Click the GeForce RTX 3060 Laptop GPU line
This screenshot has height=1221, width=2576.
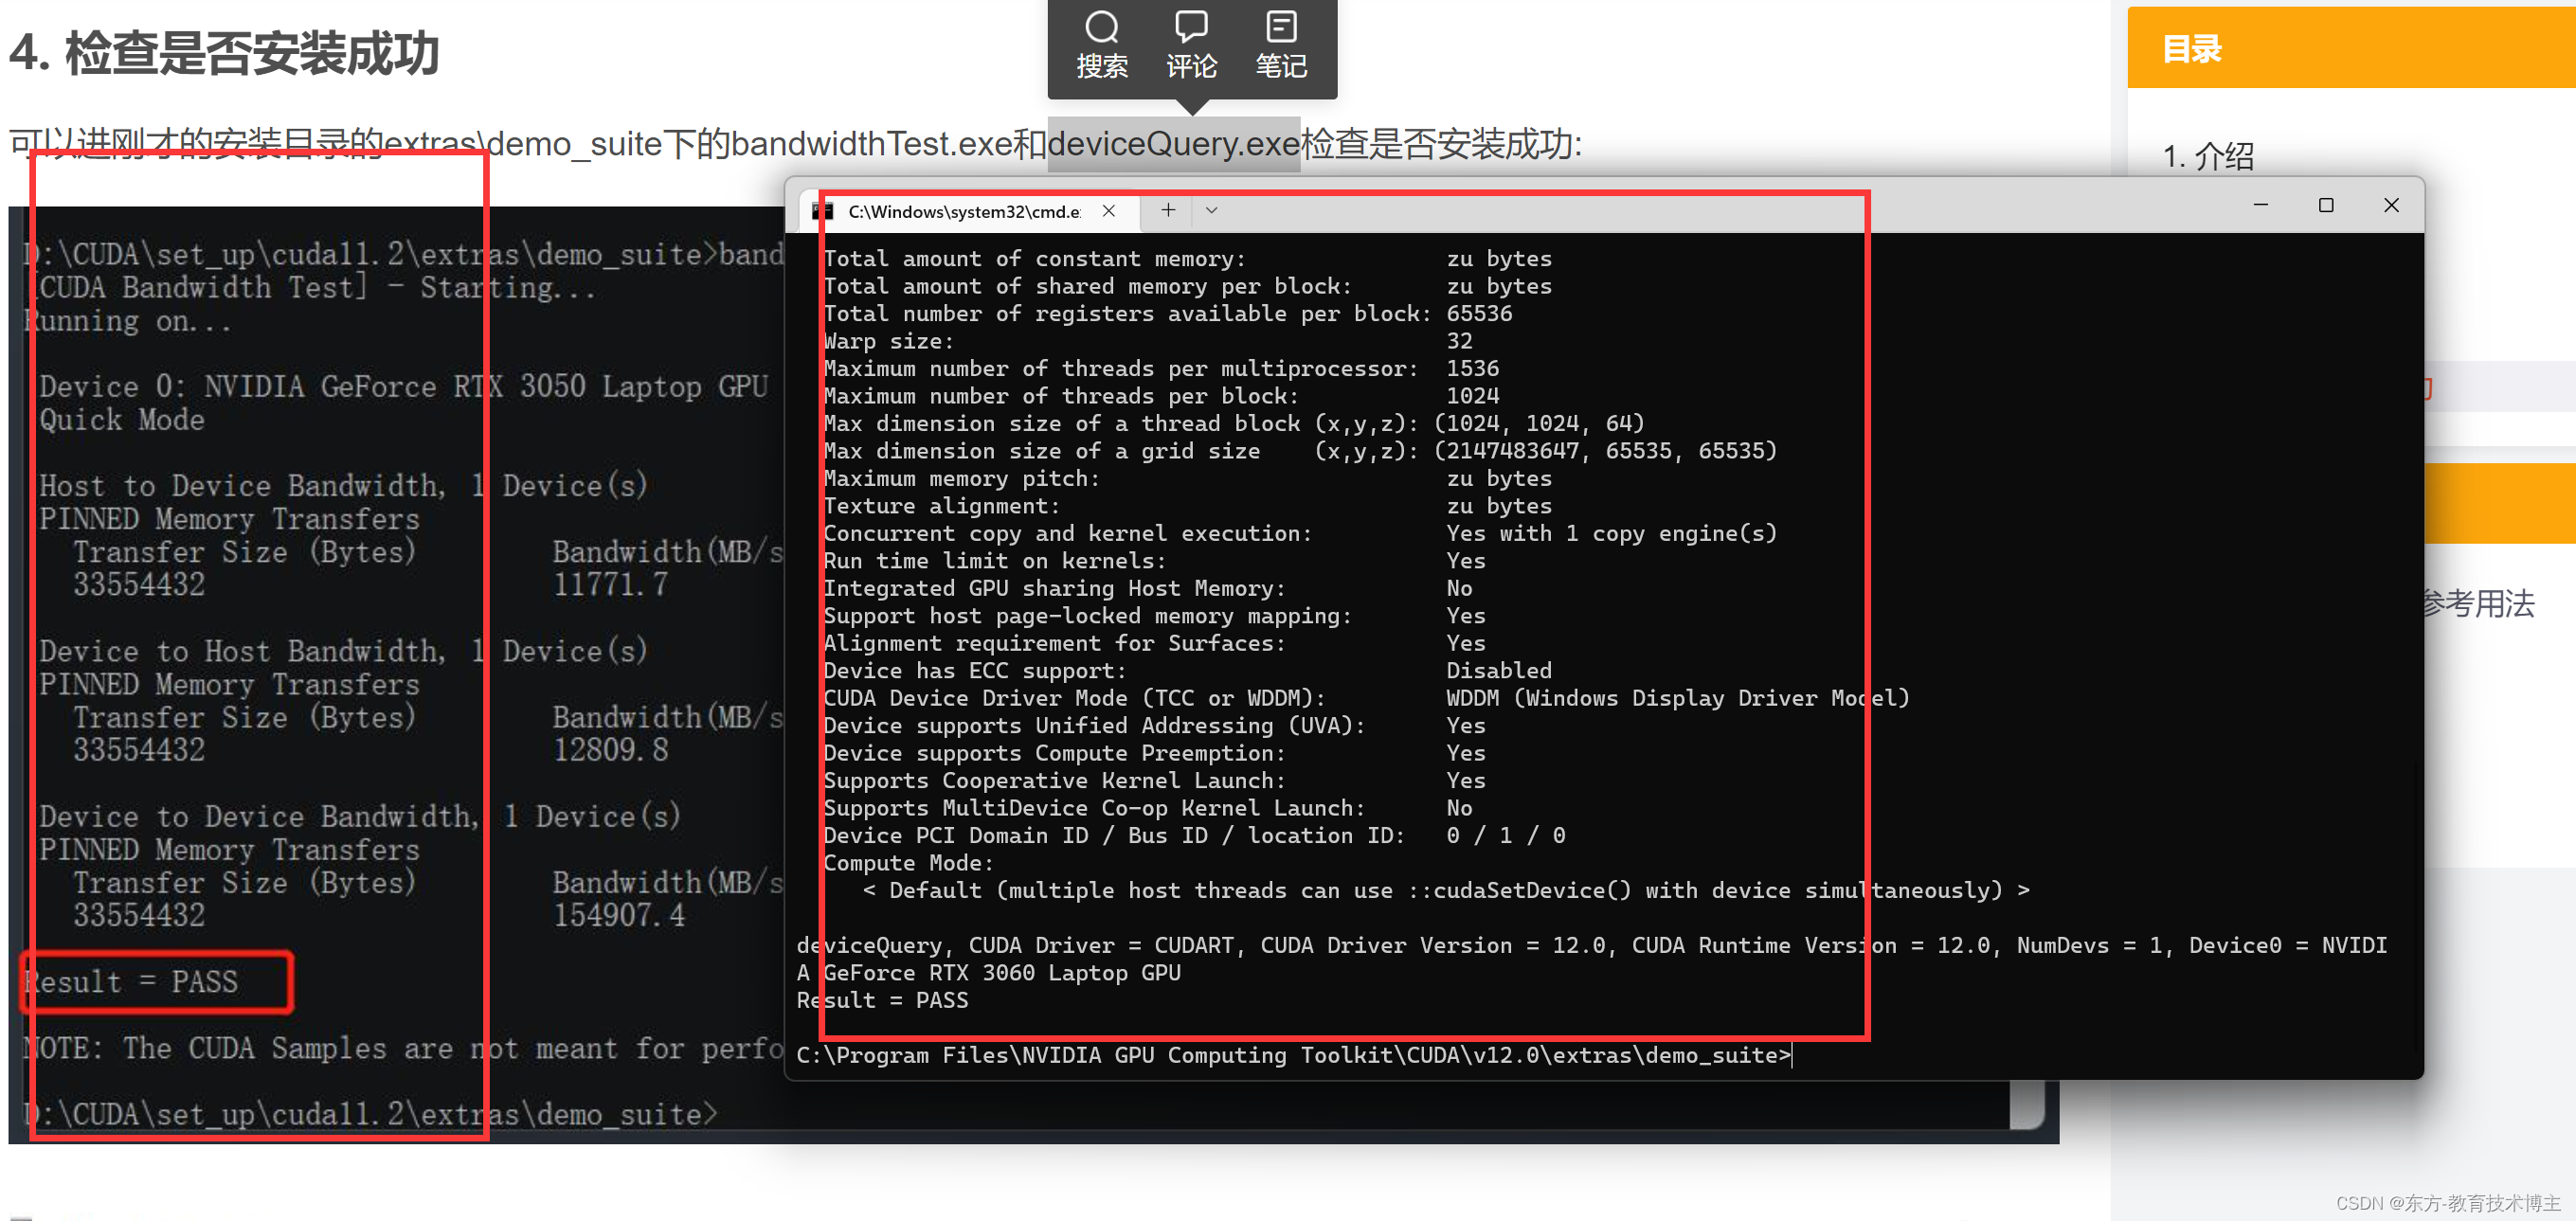pyautogui.click(x=988, y=972)
